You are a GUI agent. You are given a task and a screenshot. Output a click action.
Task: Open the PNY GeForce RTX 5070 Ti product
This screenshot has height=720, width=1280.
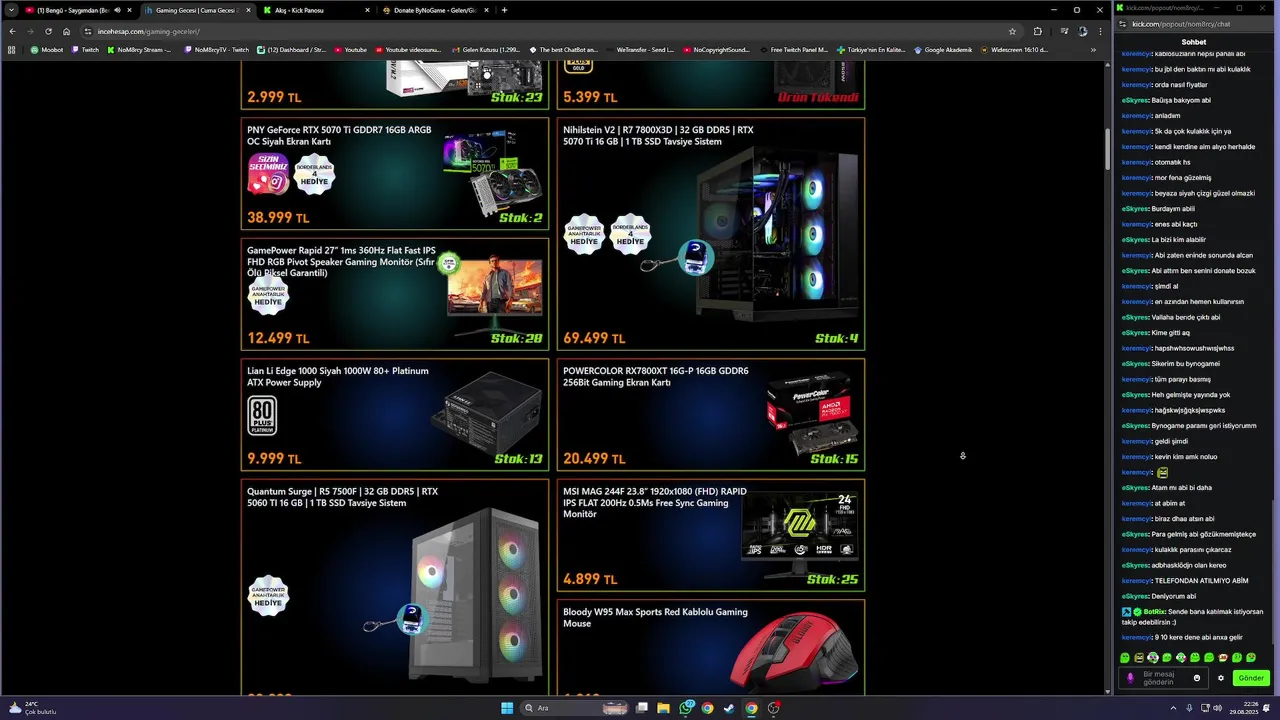tap(395, 174)
